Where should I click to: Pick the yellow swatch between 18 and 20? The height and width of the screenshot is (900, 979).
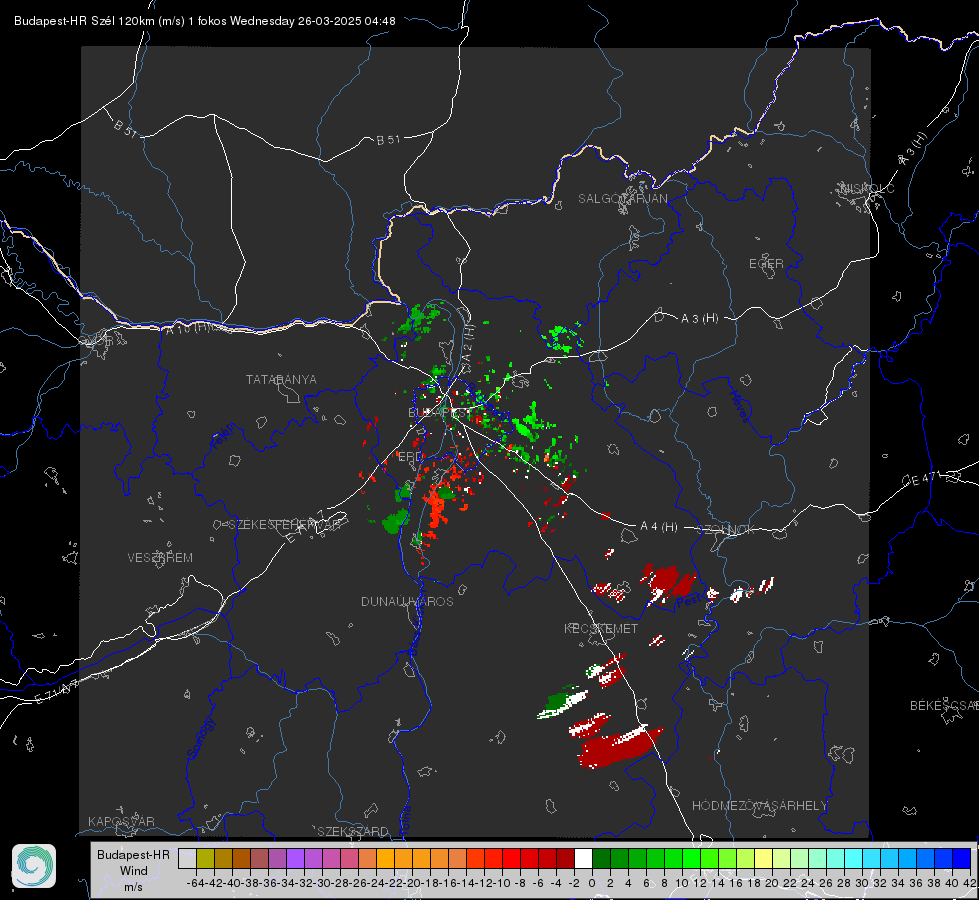(x=763, y=858)
